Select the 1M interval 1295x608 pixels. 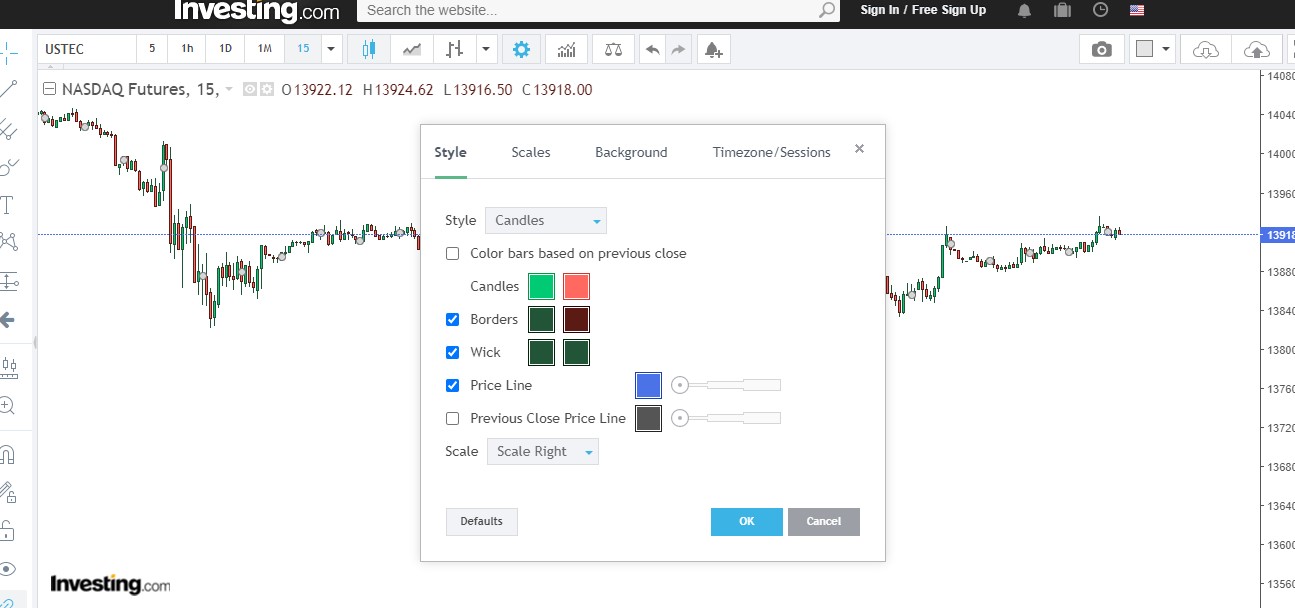tap(264, 49)
